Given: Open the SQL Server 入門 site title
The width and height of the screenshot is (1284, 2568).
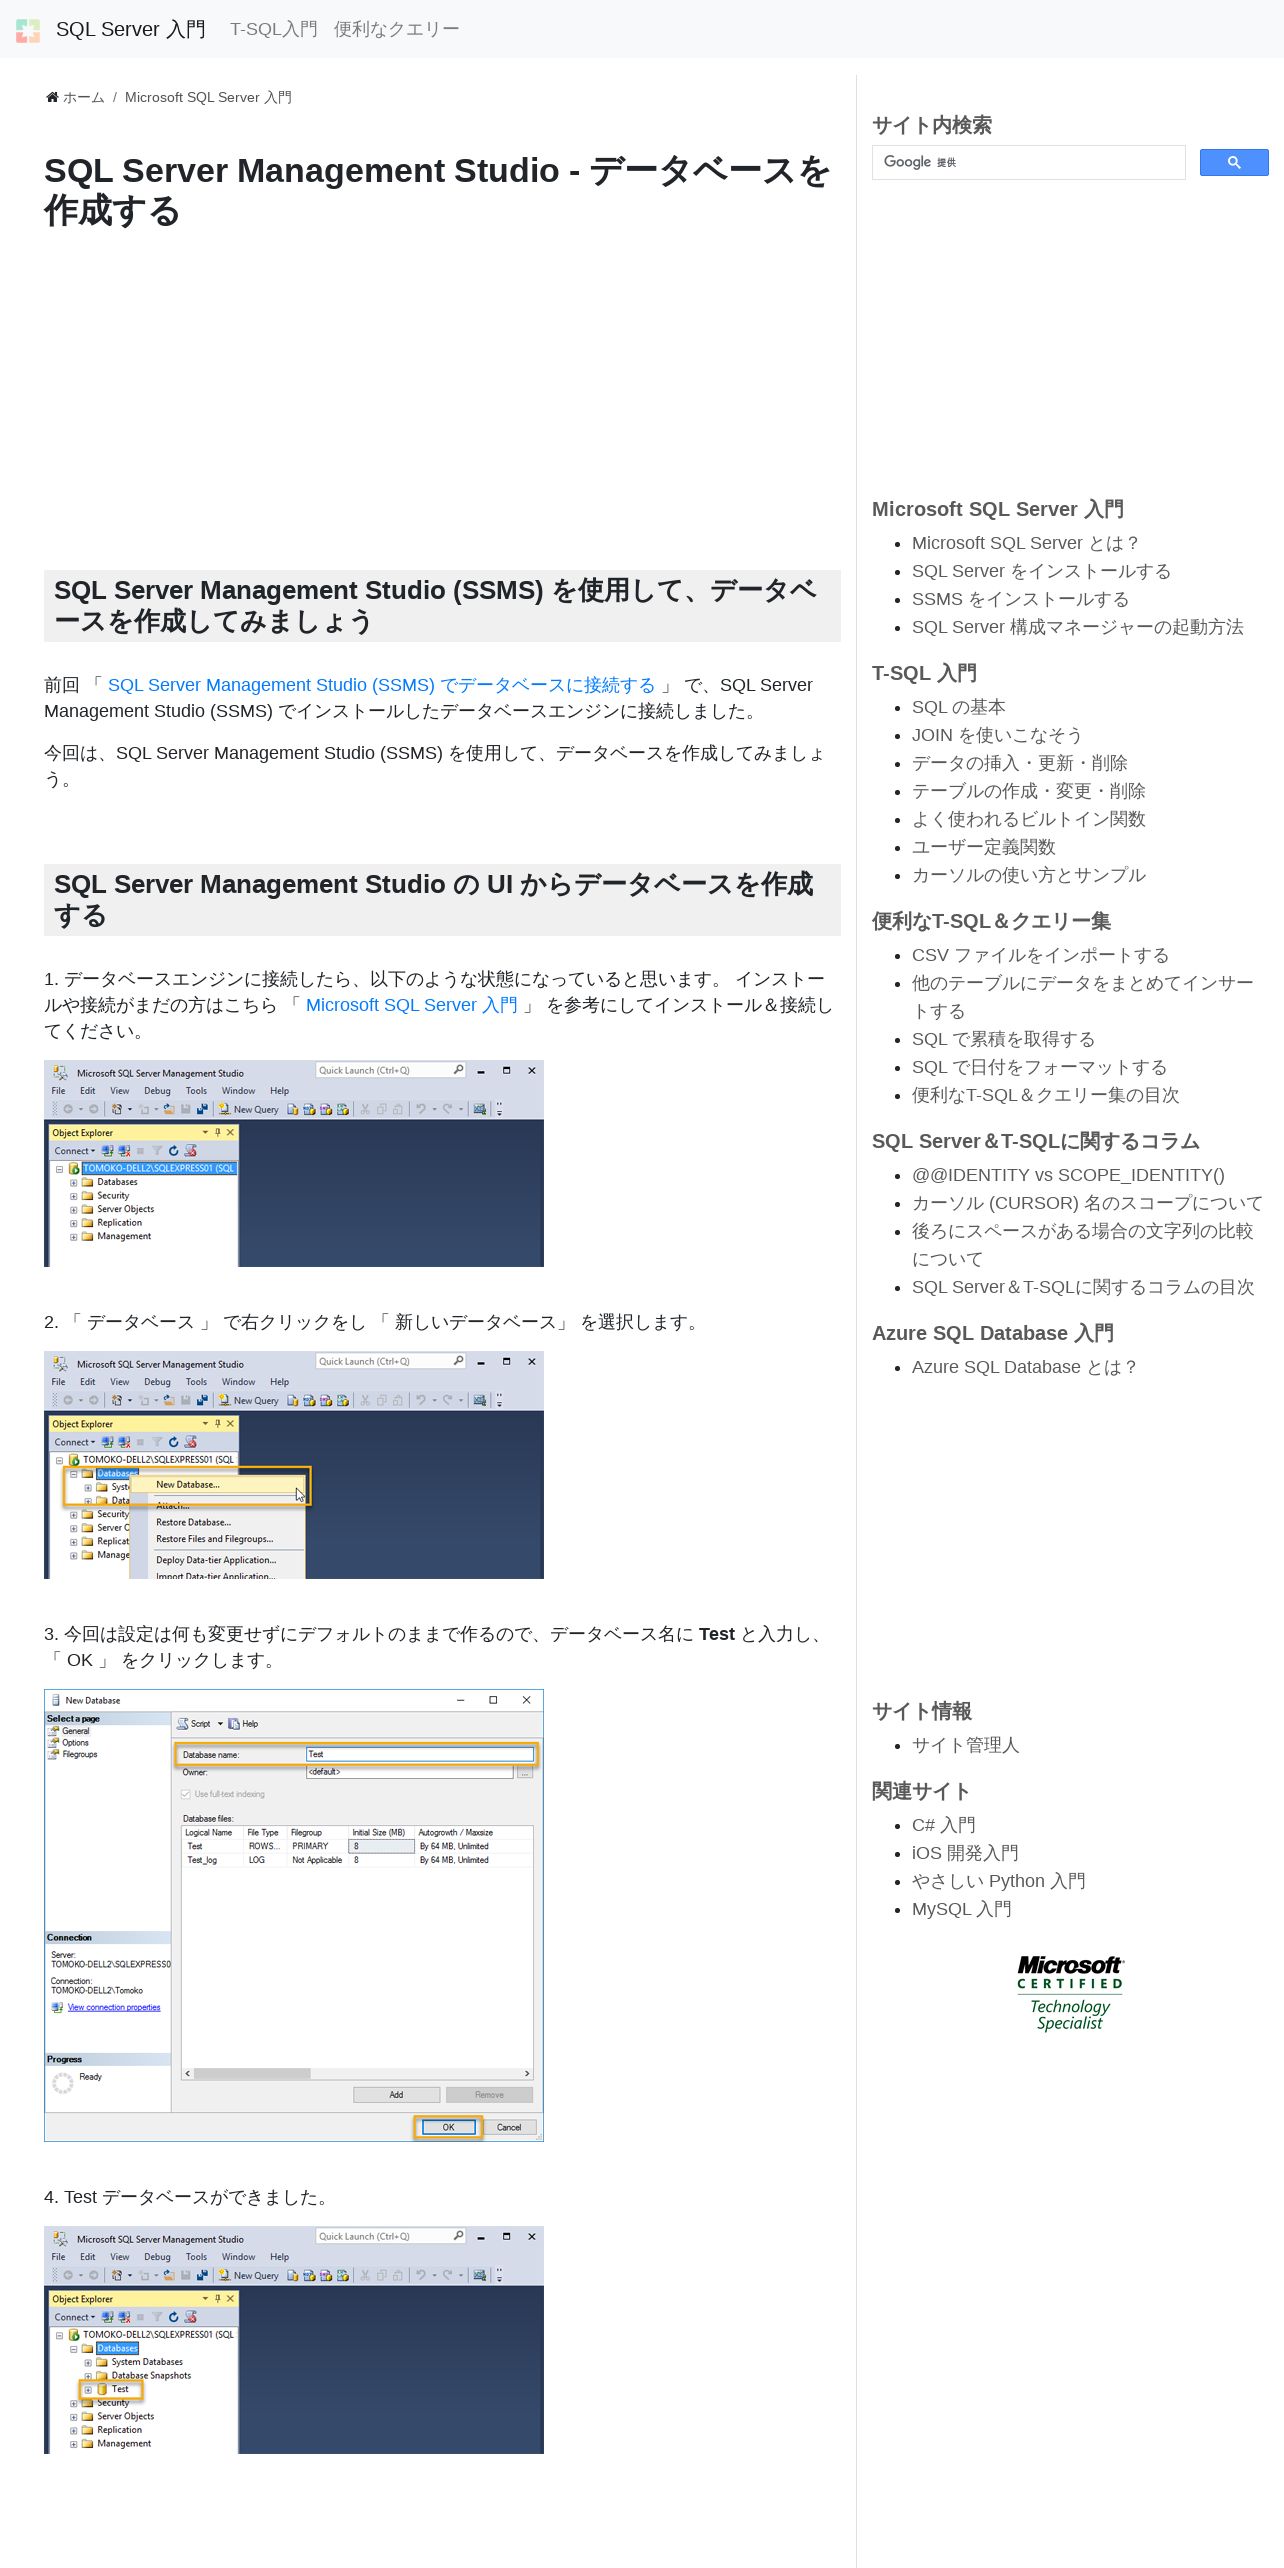Looking at the screenshot, I should (x=131, y=30).
